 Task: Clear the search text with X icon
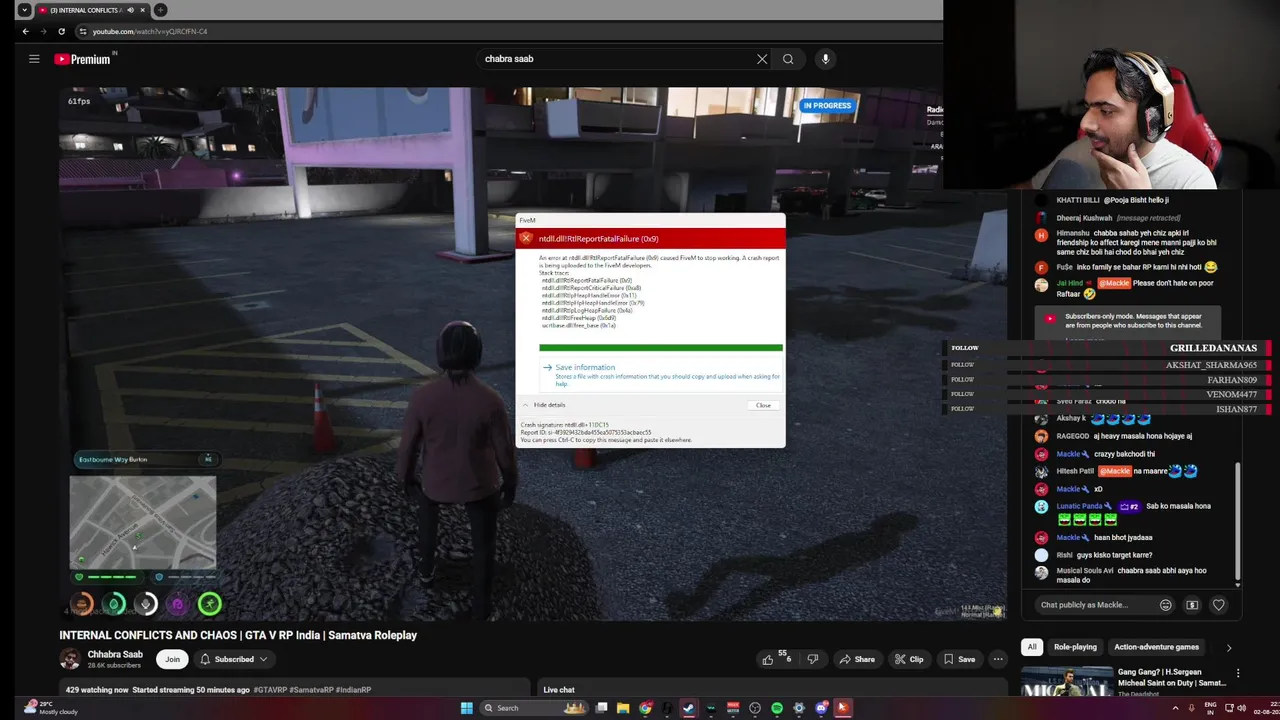pos(762,59)
